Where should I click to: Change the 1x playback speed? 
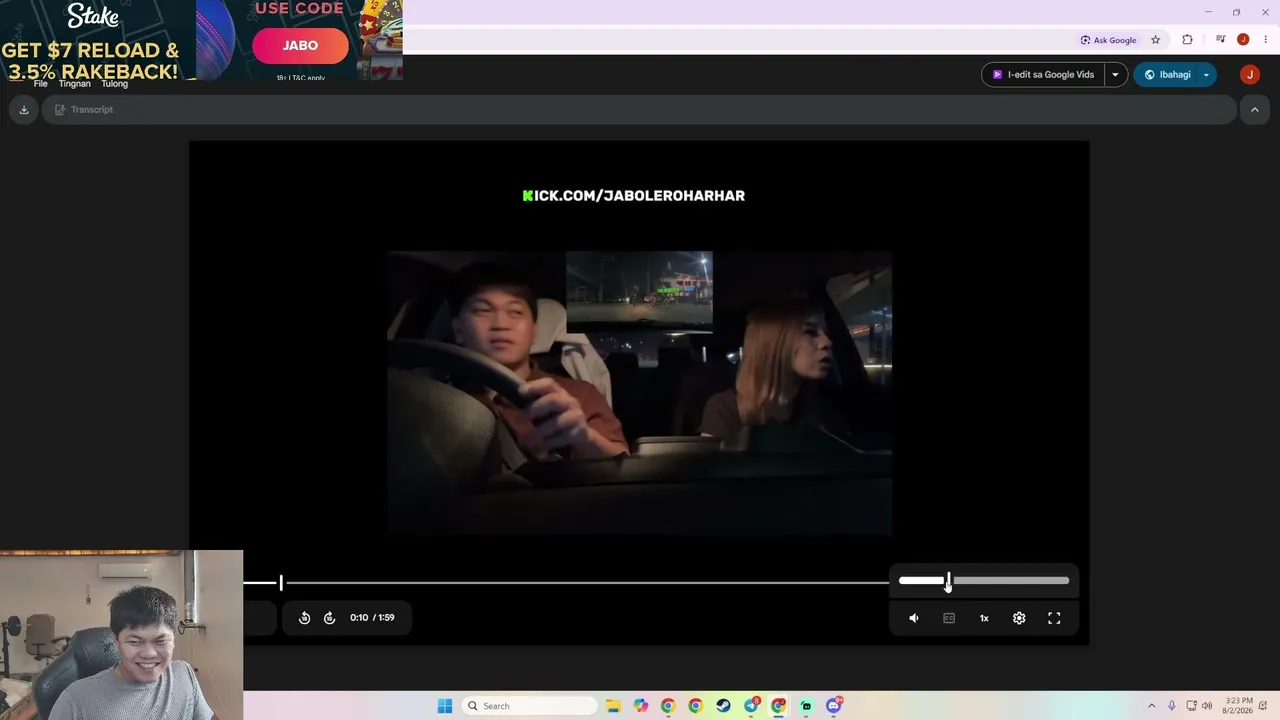984,618
